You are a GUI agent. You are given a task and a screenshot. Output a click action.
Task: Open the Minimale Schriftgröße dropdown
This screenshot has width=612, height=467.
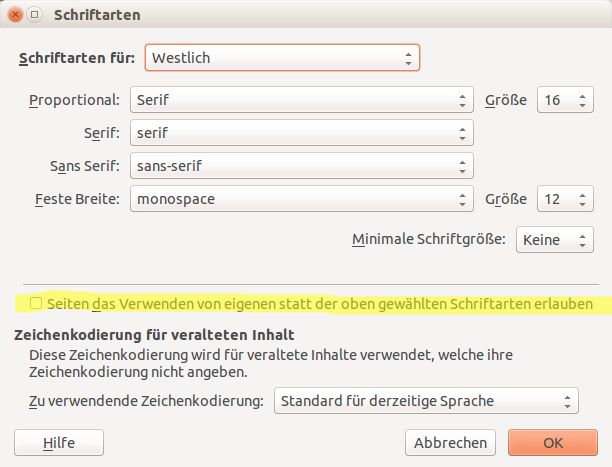click(x=554, y=240)
